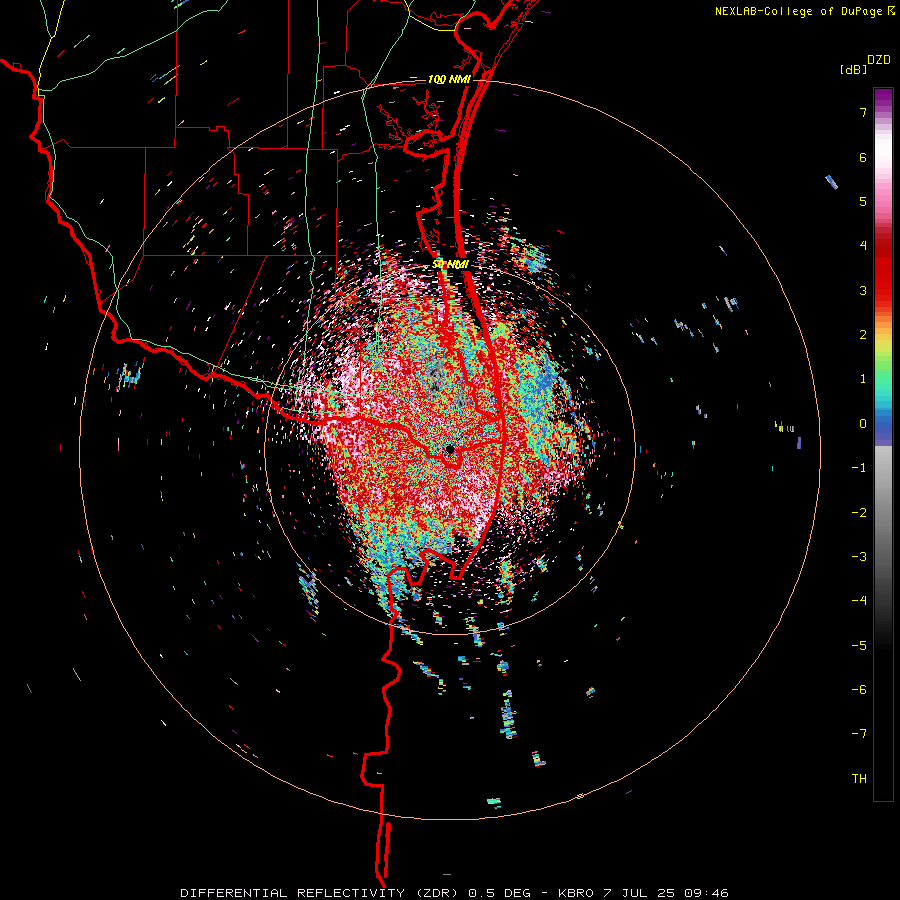Click the -4 value on color scale
Image resolution: width=900 pixels, height=900 pixels.
[x=859, y=601]
